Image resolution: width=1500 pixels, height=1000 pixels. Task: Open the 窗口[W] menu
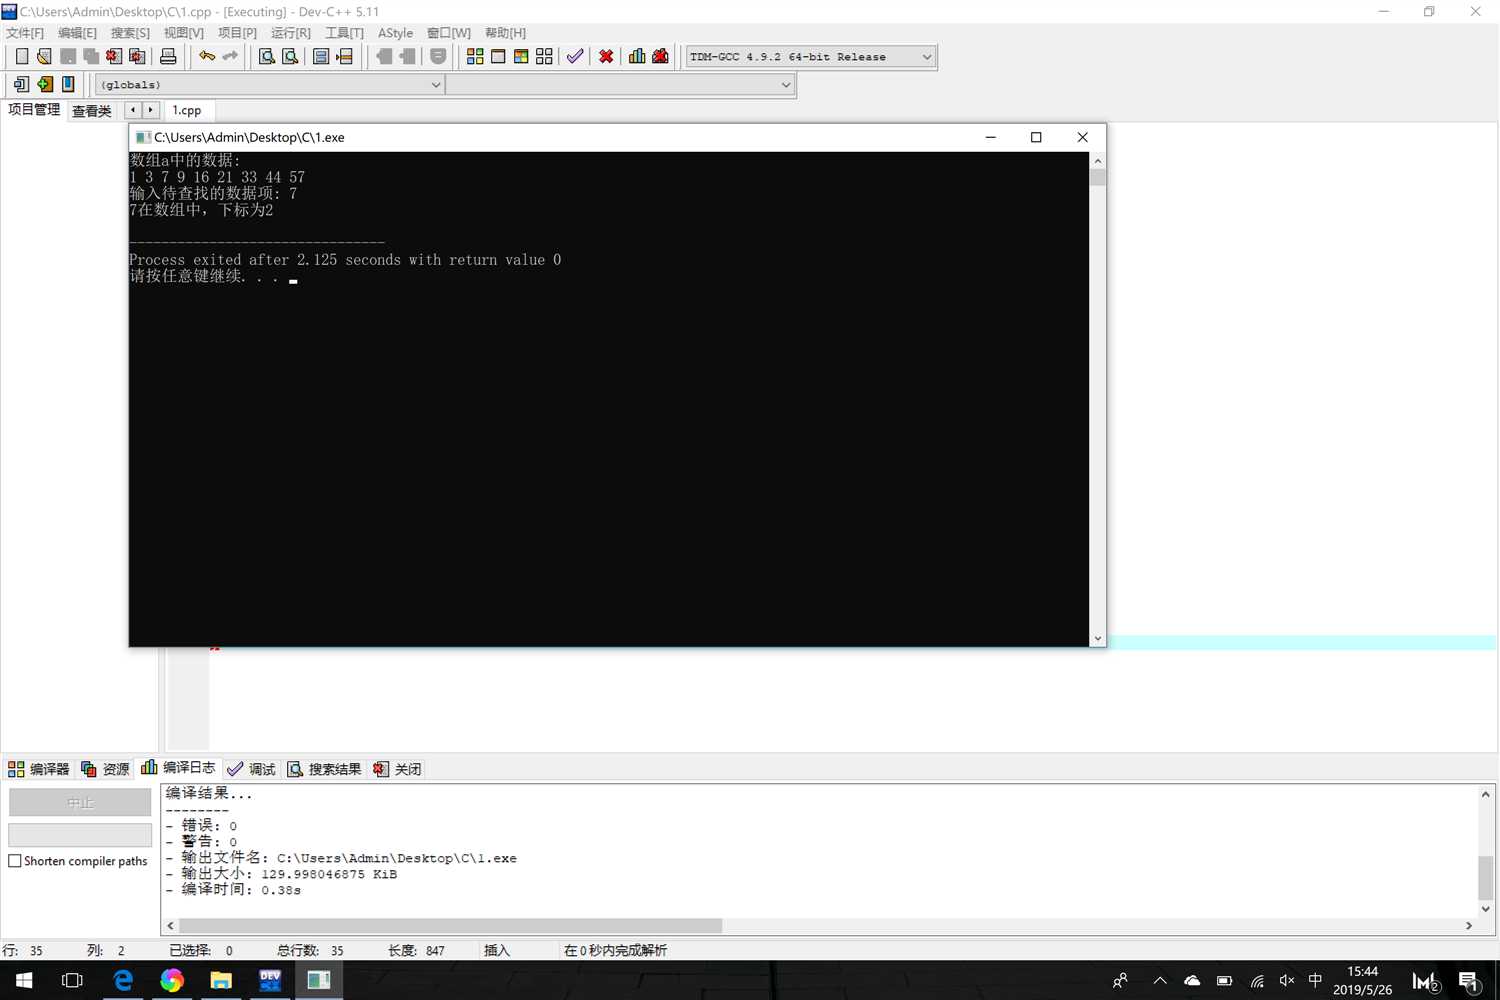[448, 33]
